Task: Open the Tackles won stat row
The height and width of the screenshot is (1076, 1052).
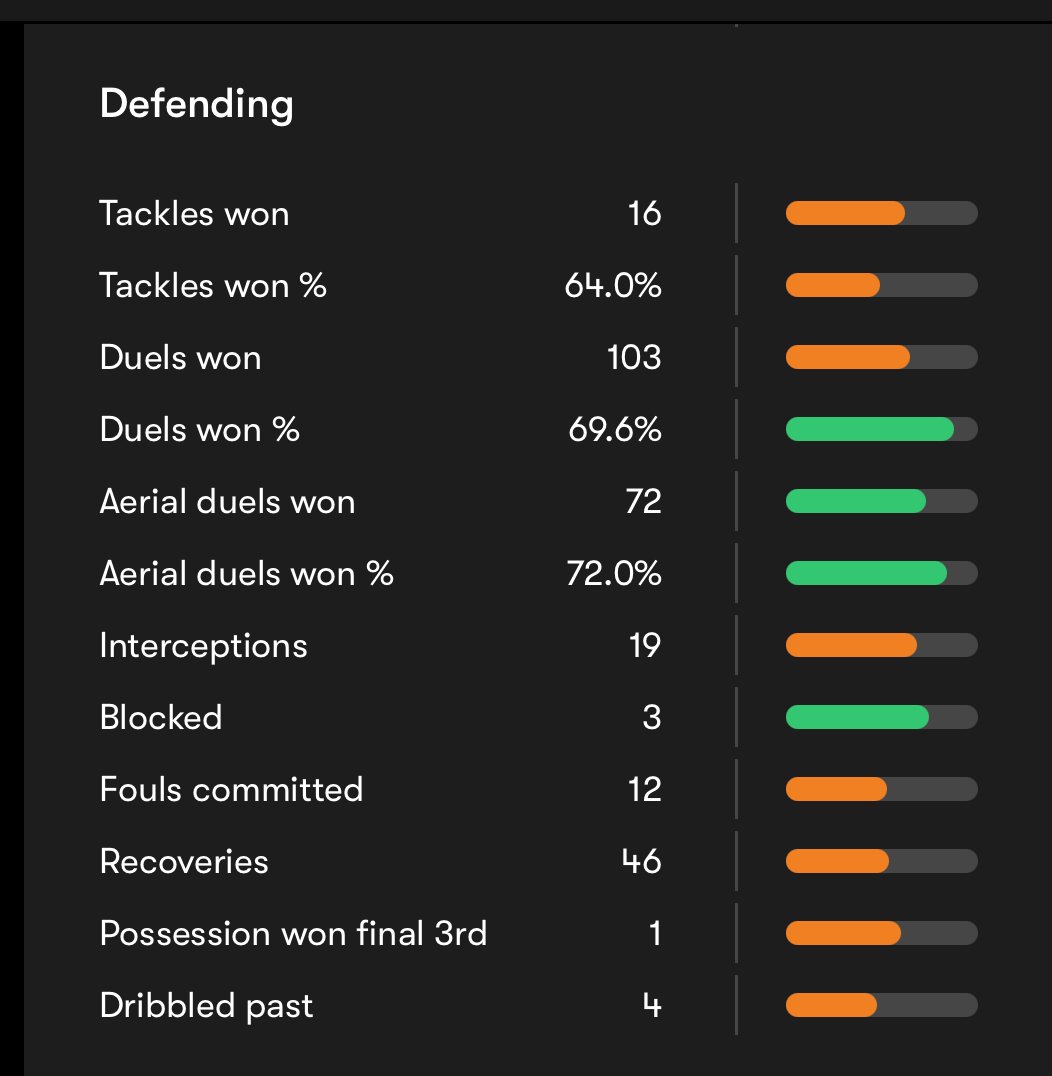Action: pyautogui.click(x=539, y=213)
